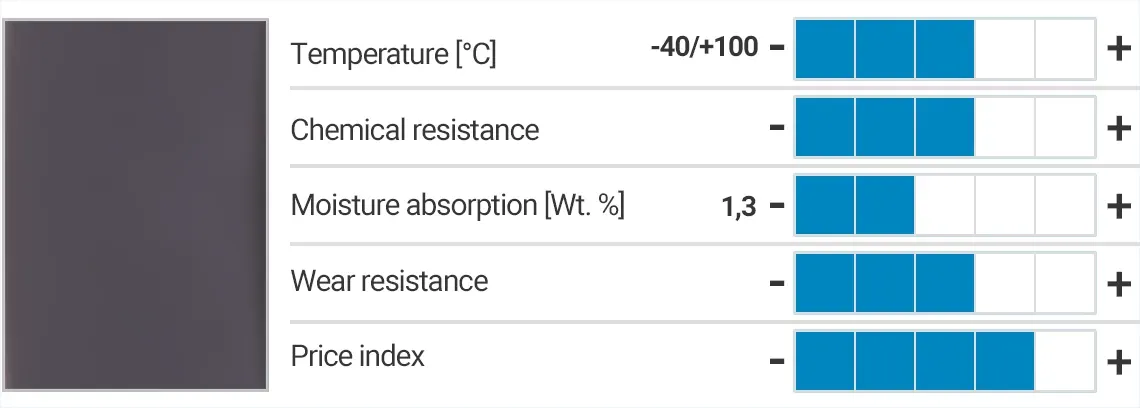Click the Temperature rating bar

(x=945, y=48)
